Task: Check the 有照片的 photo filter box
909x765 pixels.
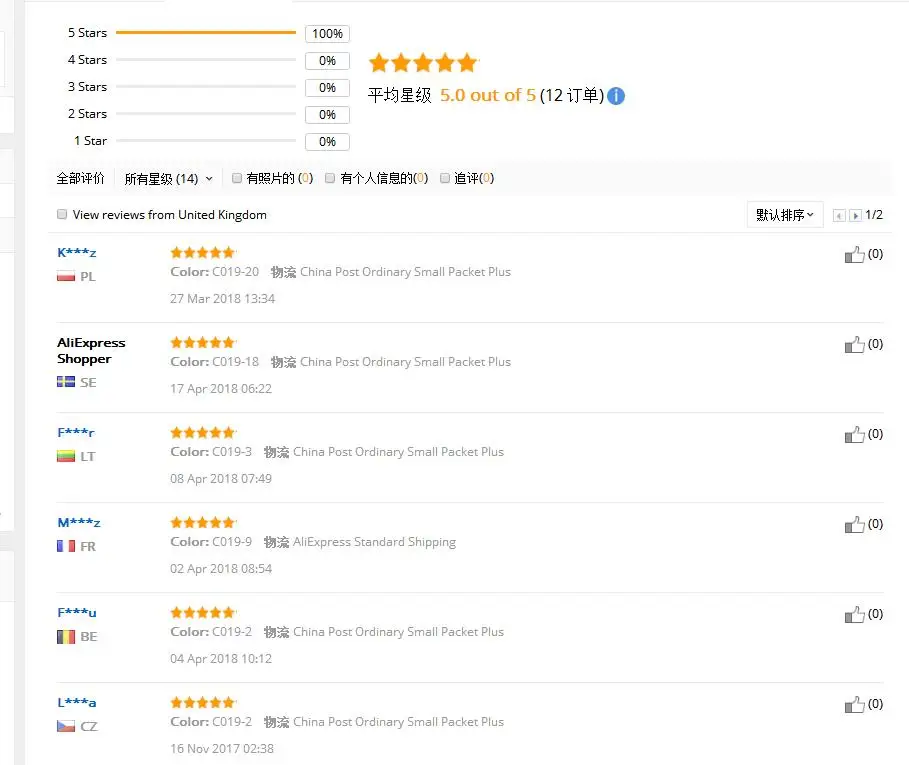Action: [x=237, y=178]
